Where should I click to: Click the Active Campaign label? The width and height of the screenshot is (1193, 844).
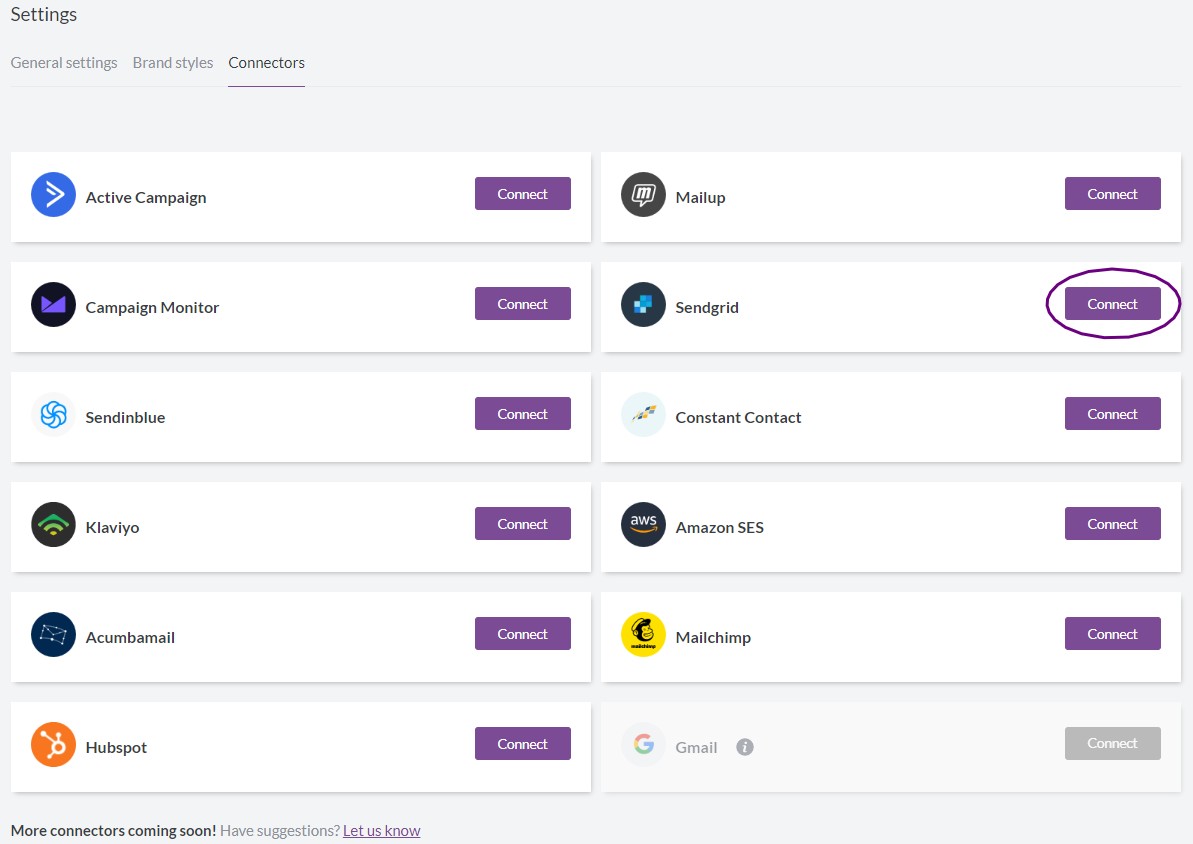pos(146,198)
